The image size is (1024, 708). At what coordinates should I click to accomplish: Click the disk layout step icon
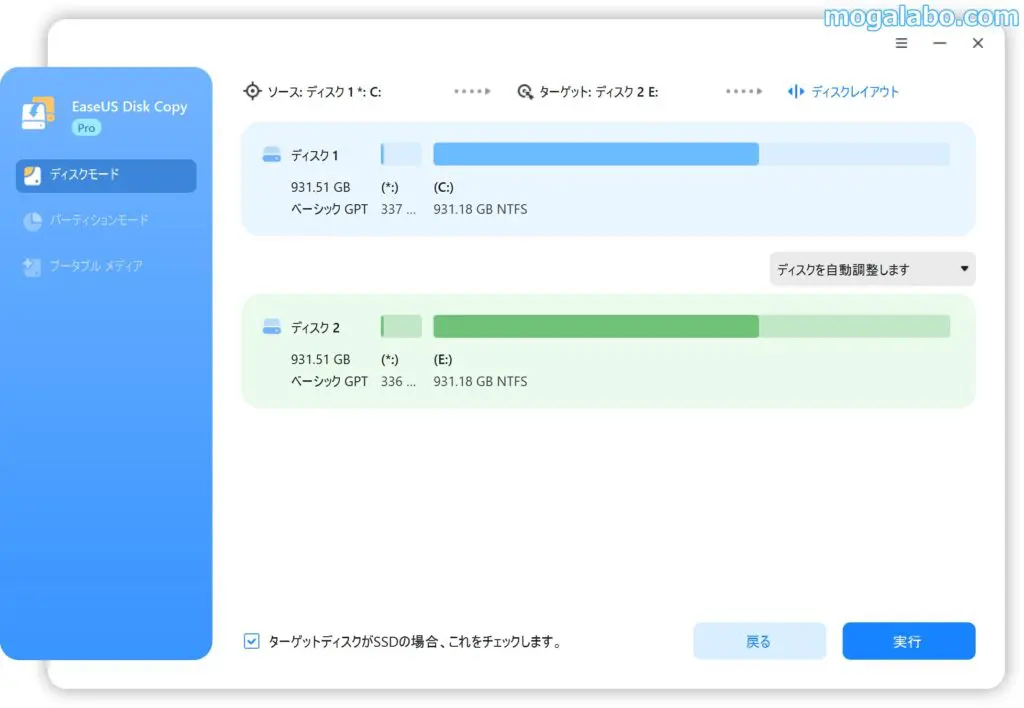(x=796, y=92)
